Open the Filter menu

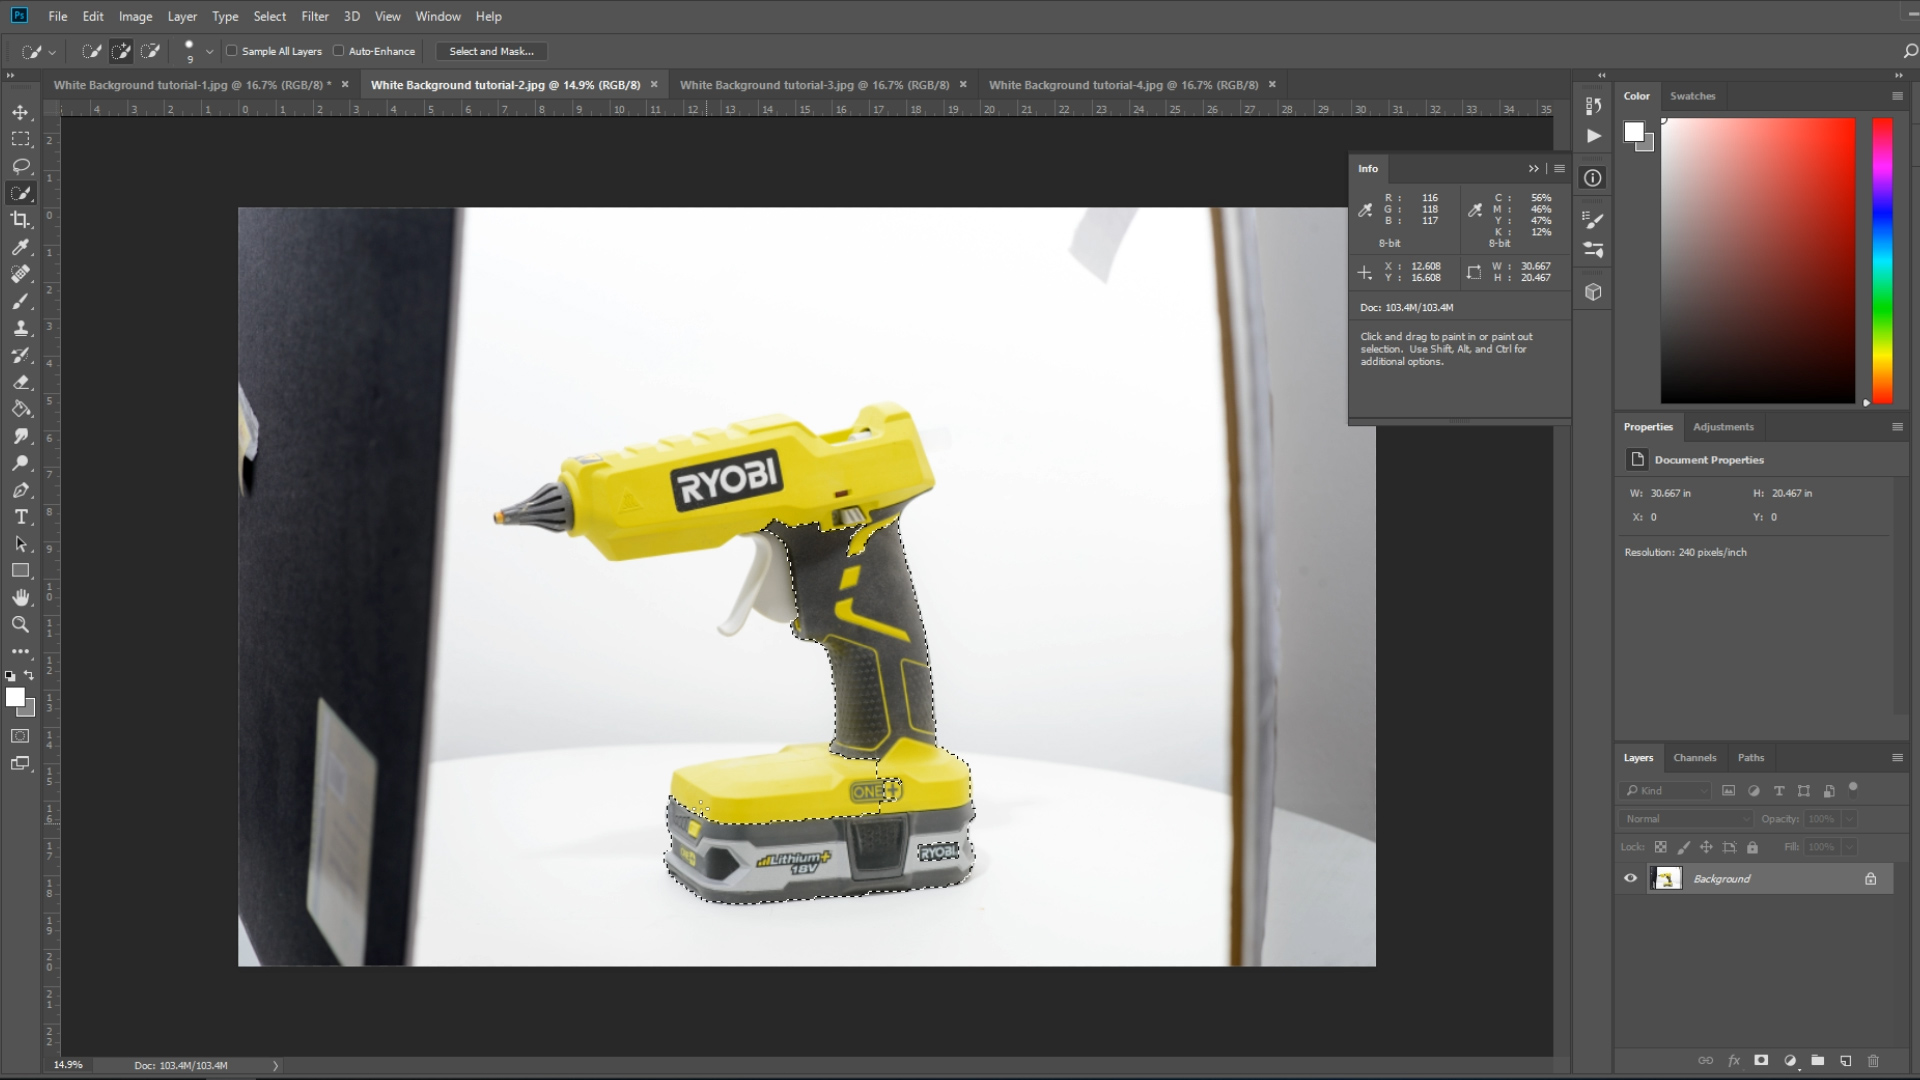click(x=315, y=16)
